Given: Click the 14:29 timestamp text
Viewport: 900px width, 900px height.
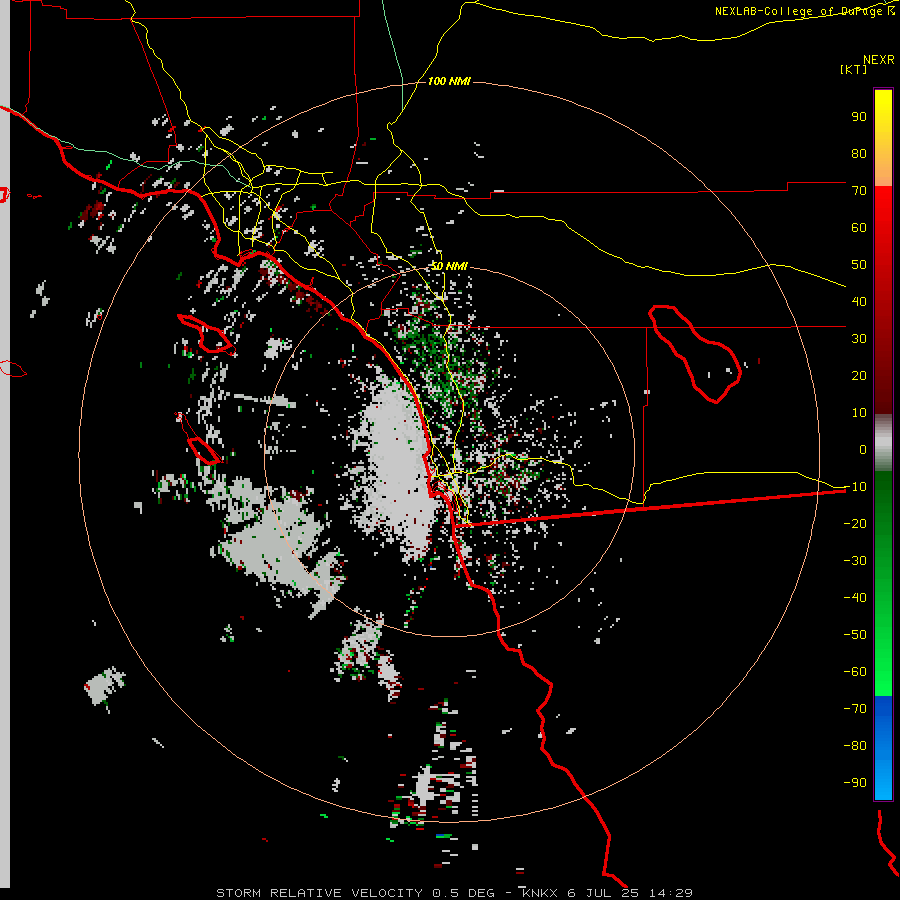Looking at the screenshot, I should [x=671, y=893].
